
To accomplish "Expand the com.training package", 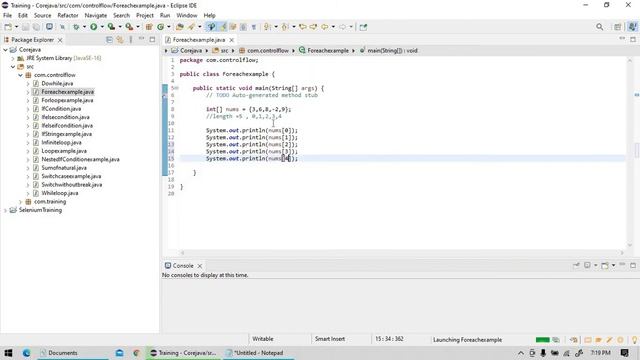I will click(20, 202).
